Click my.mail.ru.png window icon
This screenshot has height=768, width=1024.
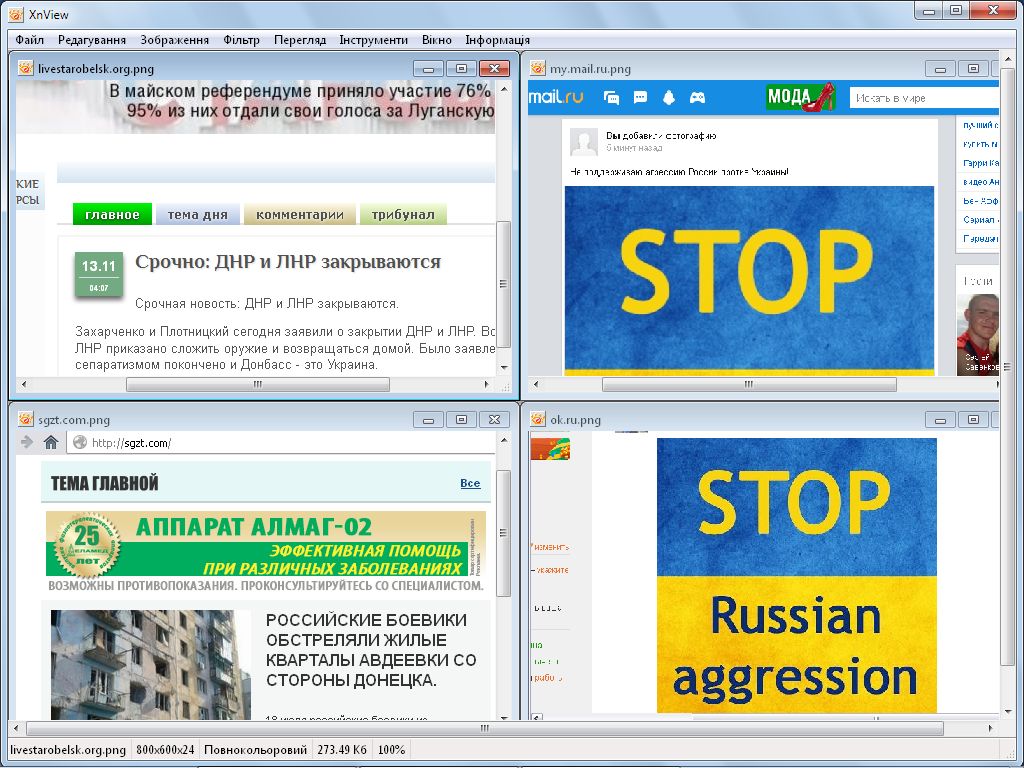[537, 68]
